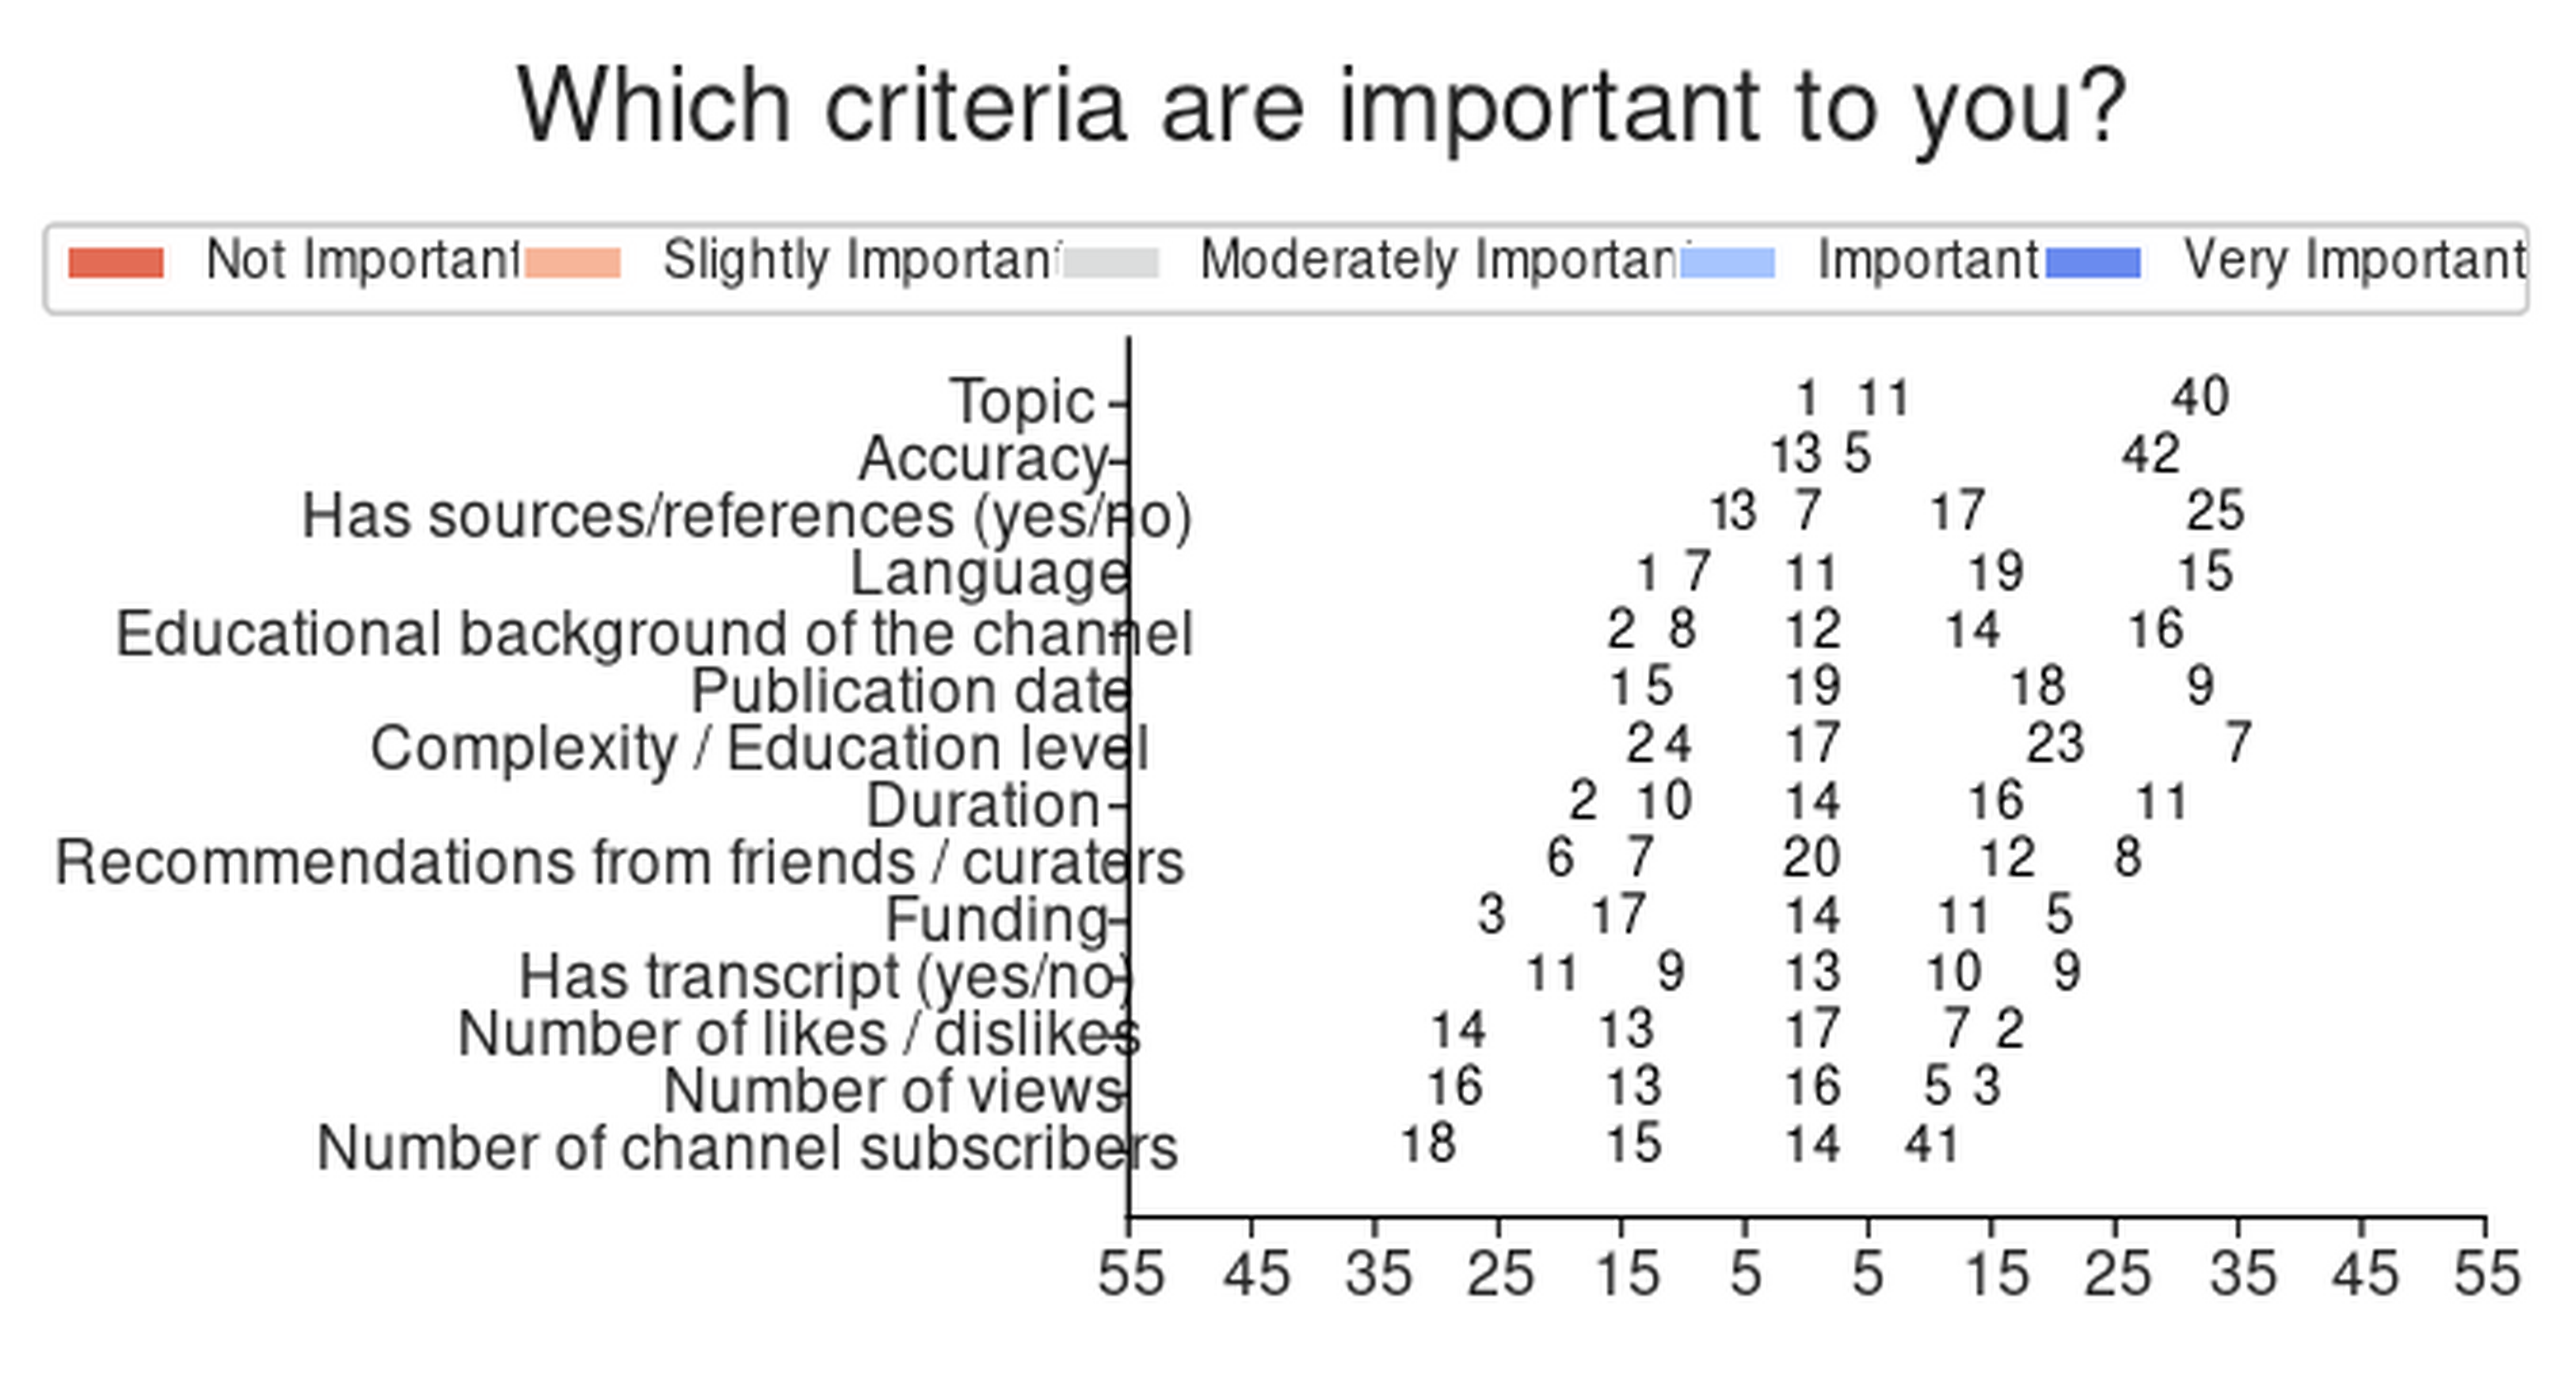The width and height of the screenshot is (2560, 1379).
Task: Click the Publication date label
Action: click(x=910, y=690)
